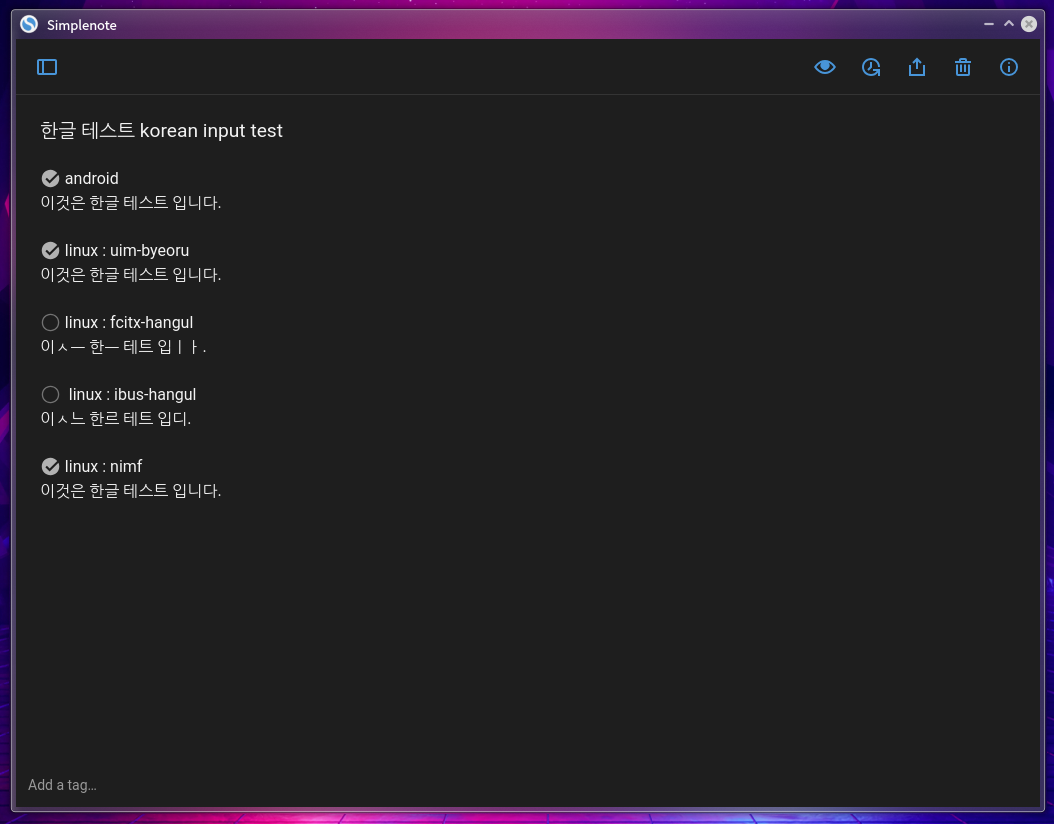Uncheck the linux : nimf checkbox
1054x824 pixels.
(x=50, y=466)
